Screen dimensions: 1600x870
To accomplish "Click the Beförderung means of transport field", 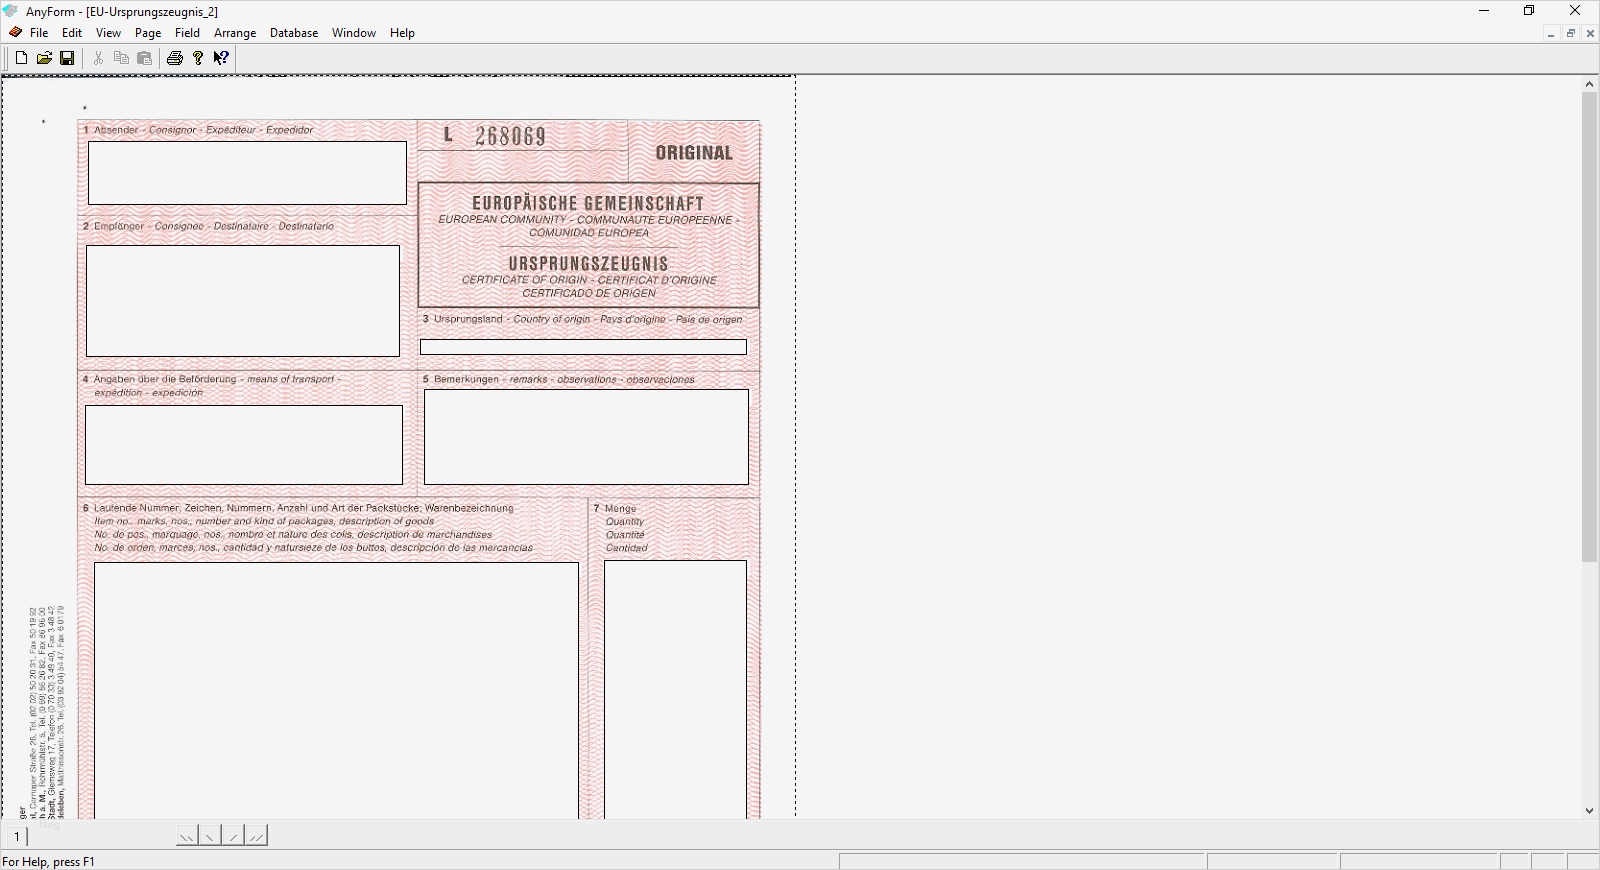I will pos(244,445).
